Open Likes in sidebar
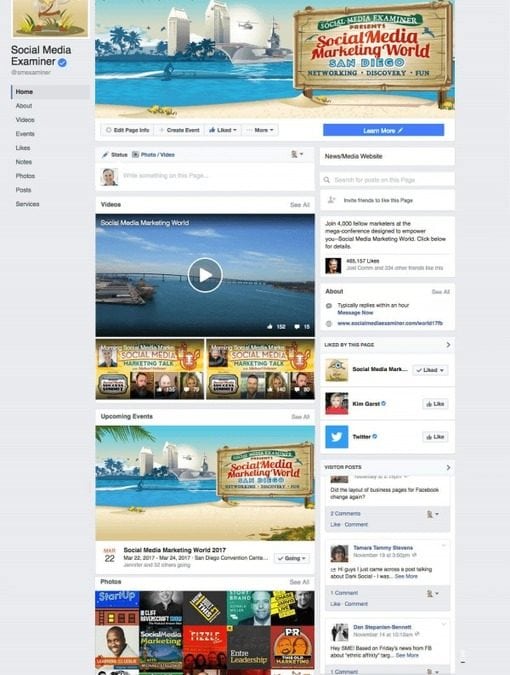Screen dimensions: 510x675 (x=23, y=148)
